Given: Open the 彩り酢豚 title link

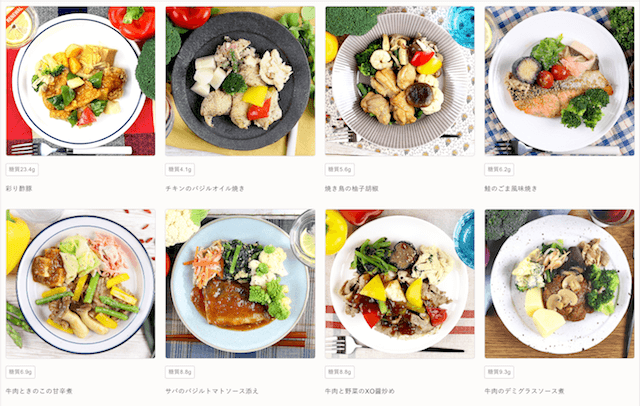Looking at the screenshot, I should (19, 189).
